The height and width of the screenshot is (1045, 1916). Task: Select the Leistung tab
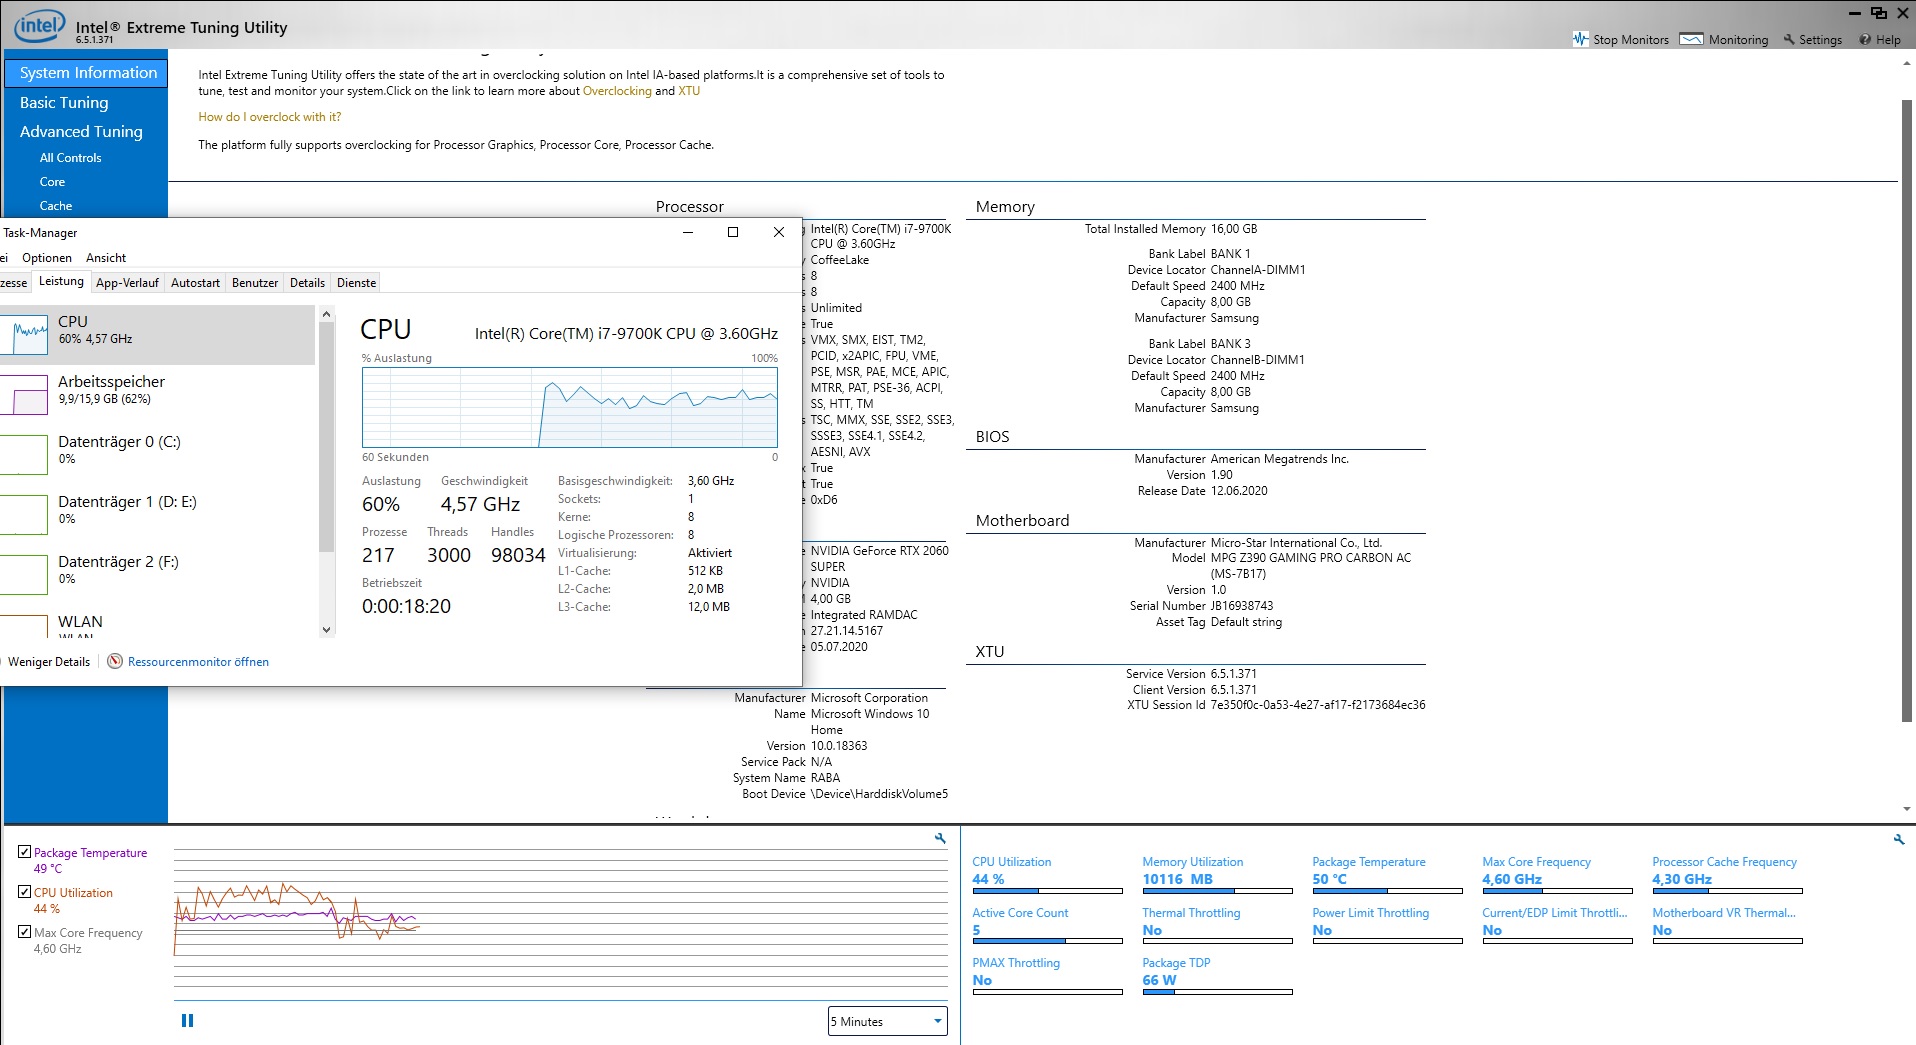(x=61, y=282)
